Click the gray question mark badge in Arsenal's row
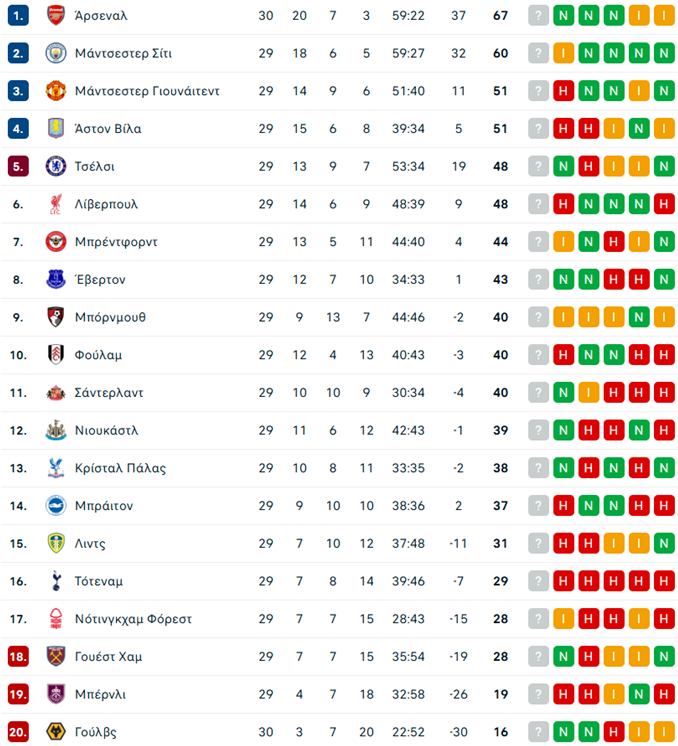The height and width of the screenshot is (746, 678). point(539,16)
